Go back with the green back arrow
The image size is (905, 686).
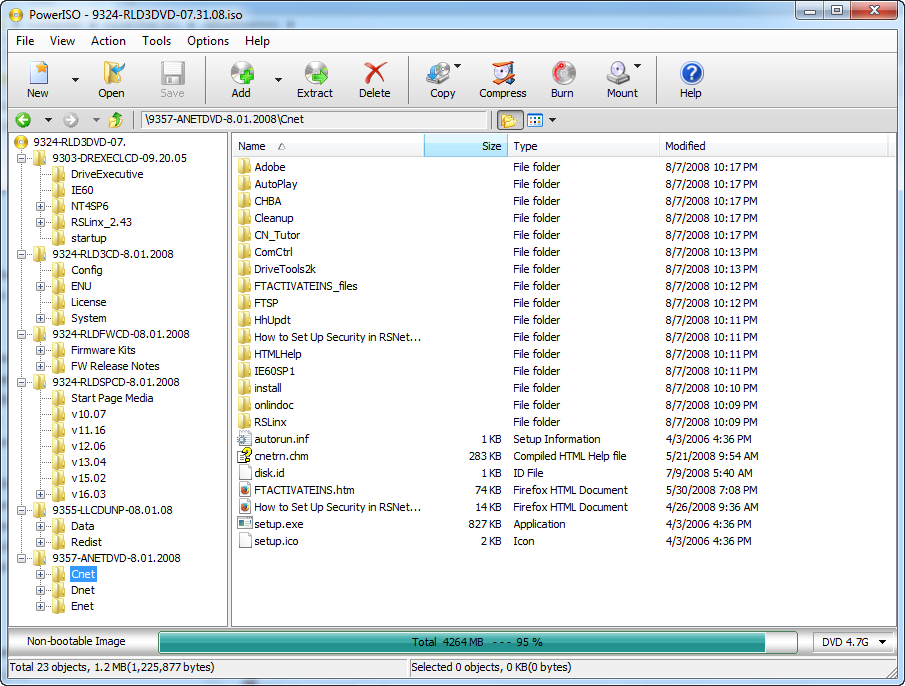pyautogui.click(x=23, y=120)
